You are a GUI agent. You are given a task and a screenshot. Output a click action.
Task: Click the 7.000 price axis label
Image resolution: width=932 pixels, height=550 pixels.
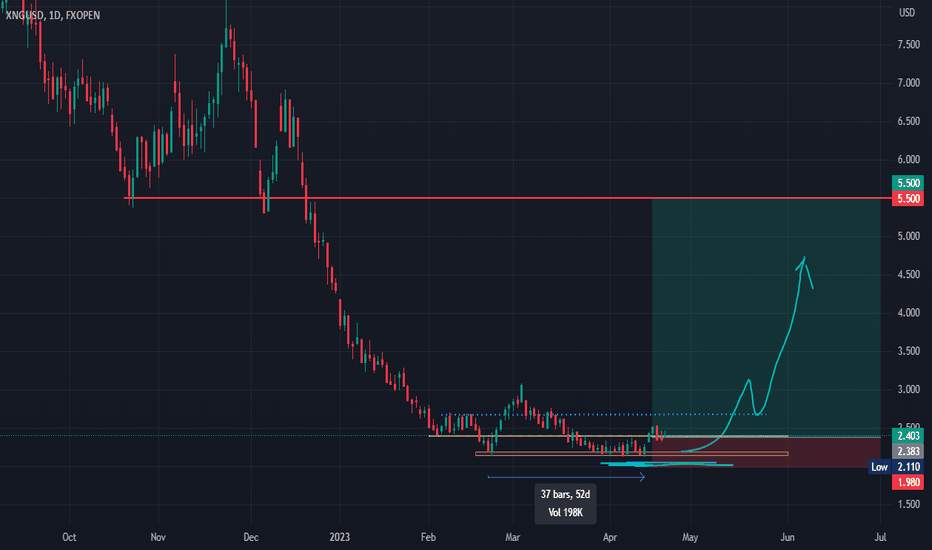click(x=908, y=83)
